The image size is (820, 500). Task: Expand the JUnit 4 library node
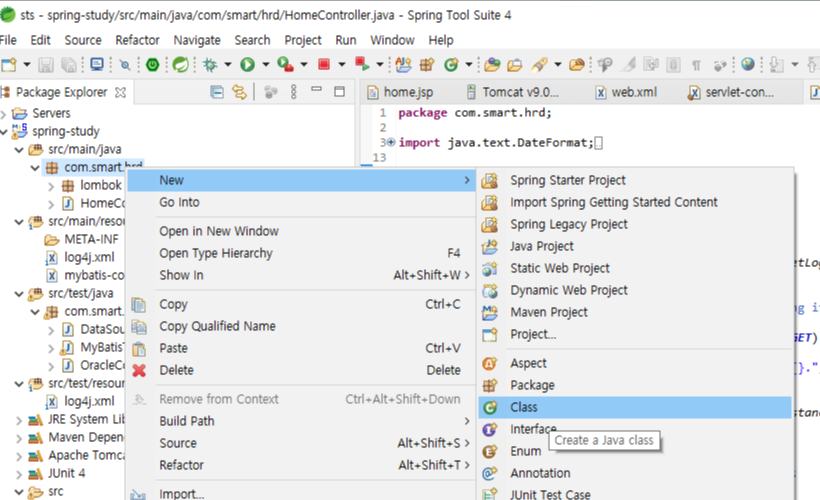(x=19, y=475)
